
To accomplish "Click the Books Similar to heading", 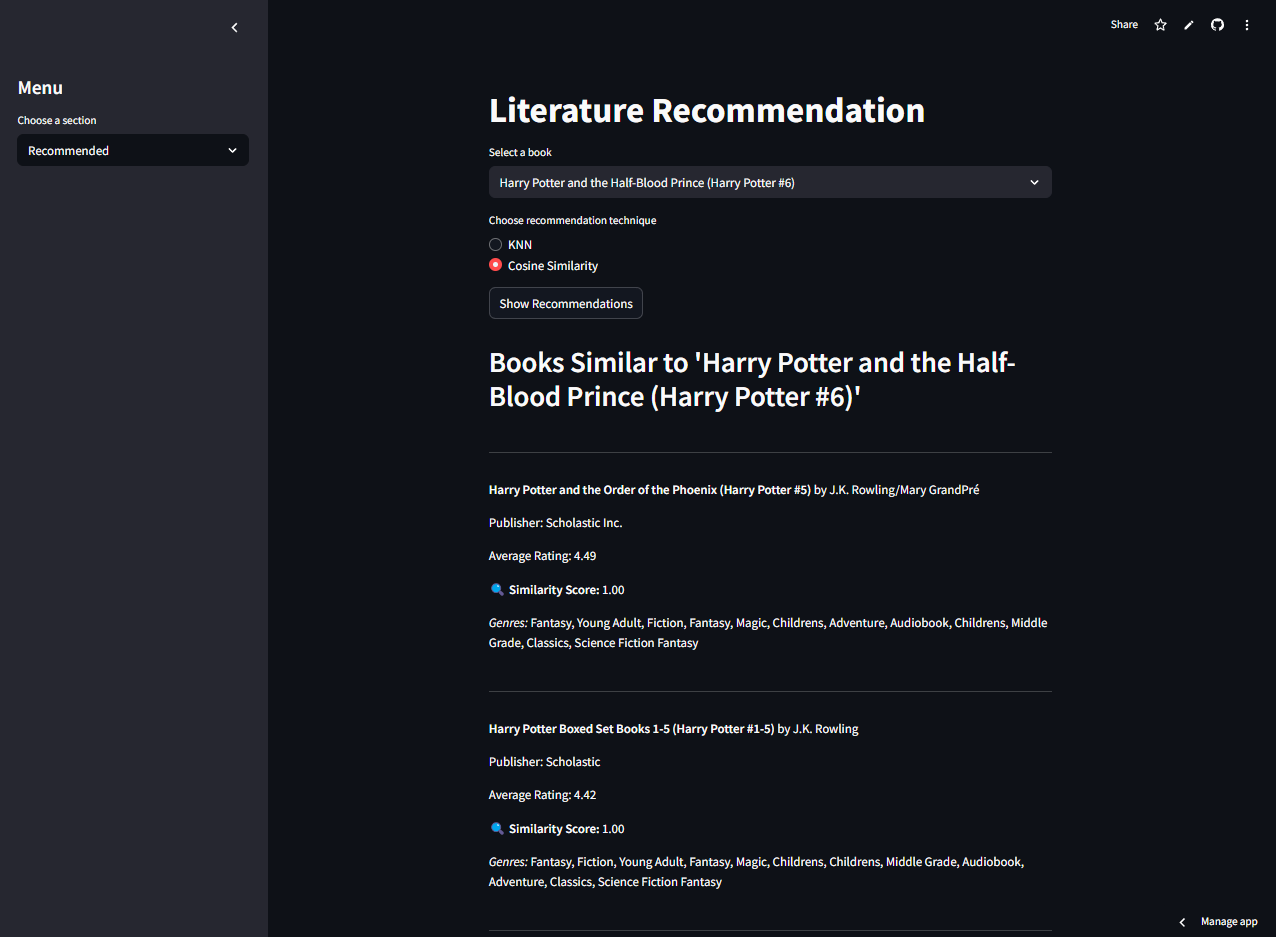I will (753, 379).
